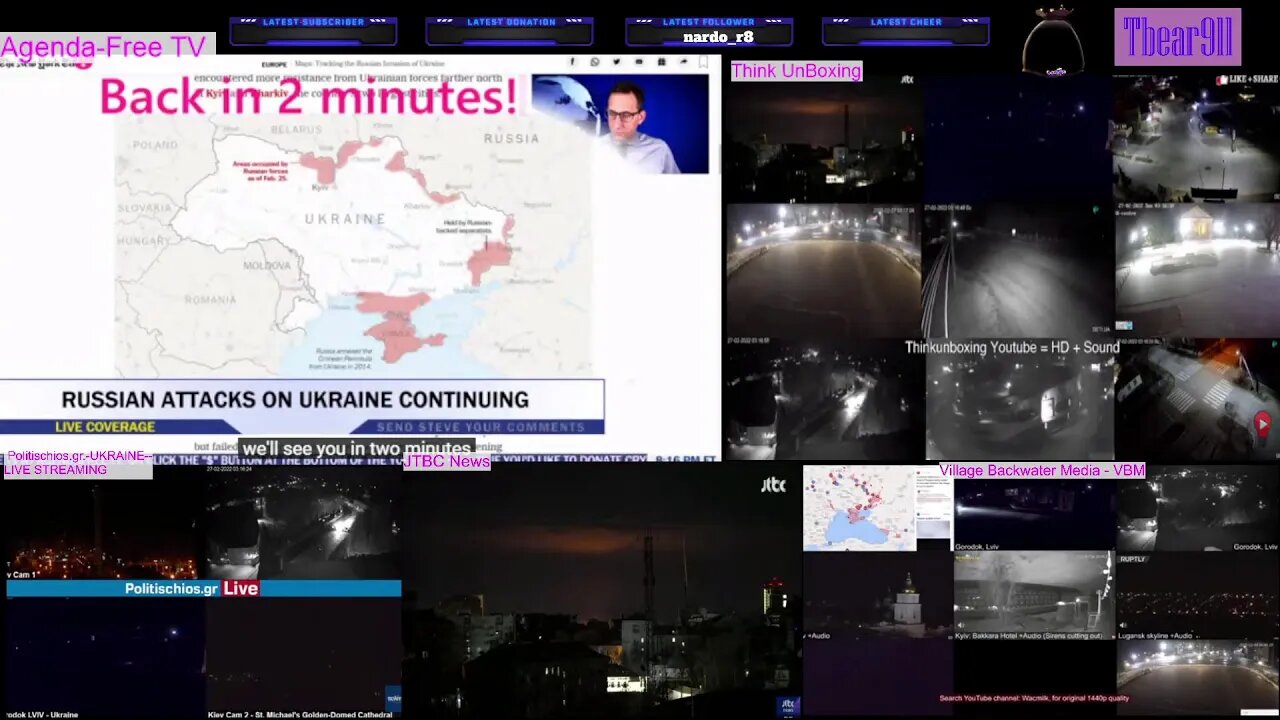This screenshot has height=720, width=1280.
Task: Click the blue Politischios.gr Live banner
Action: pyautogui.click(x=203, y=588)
